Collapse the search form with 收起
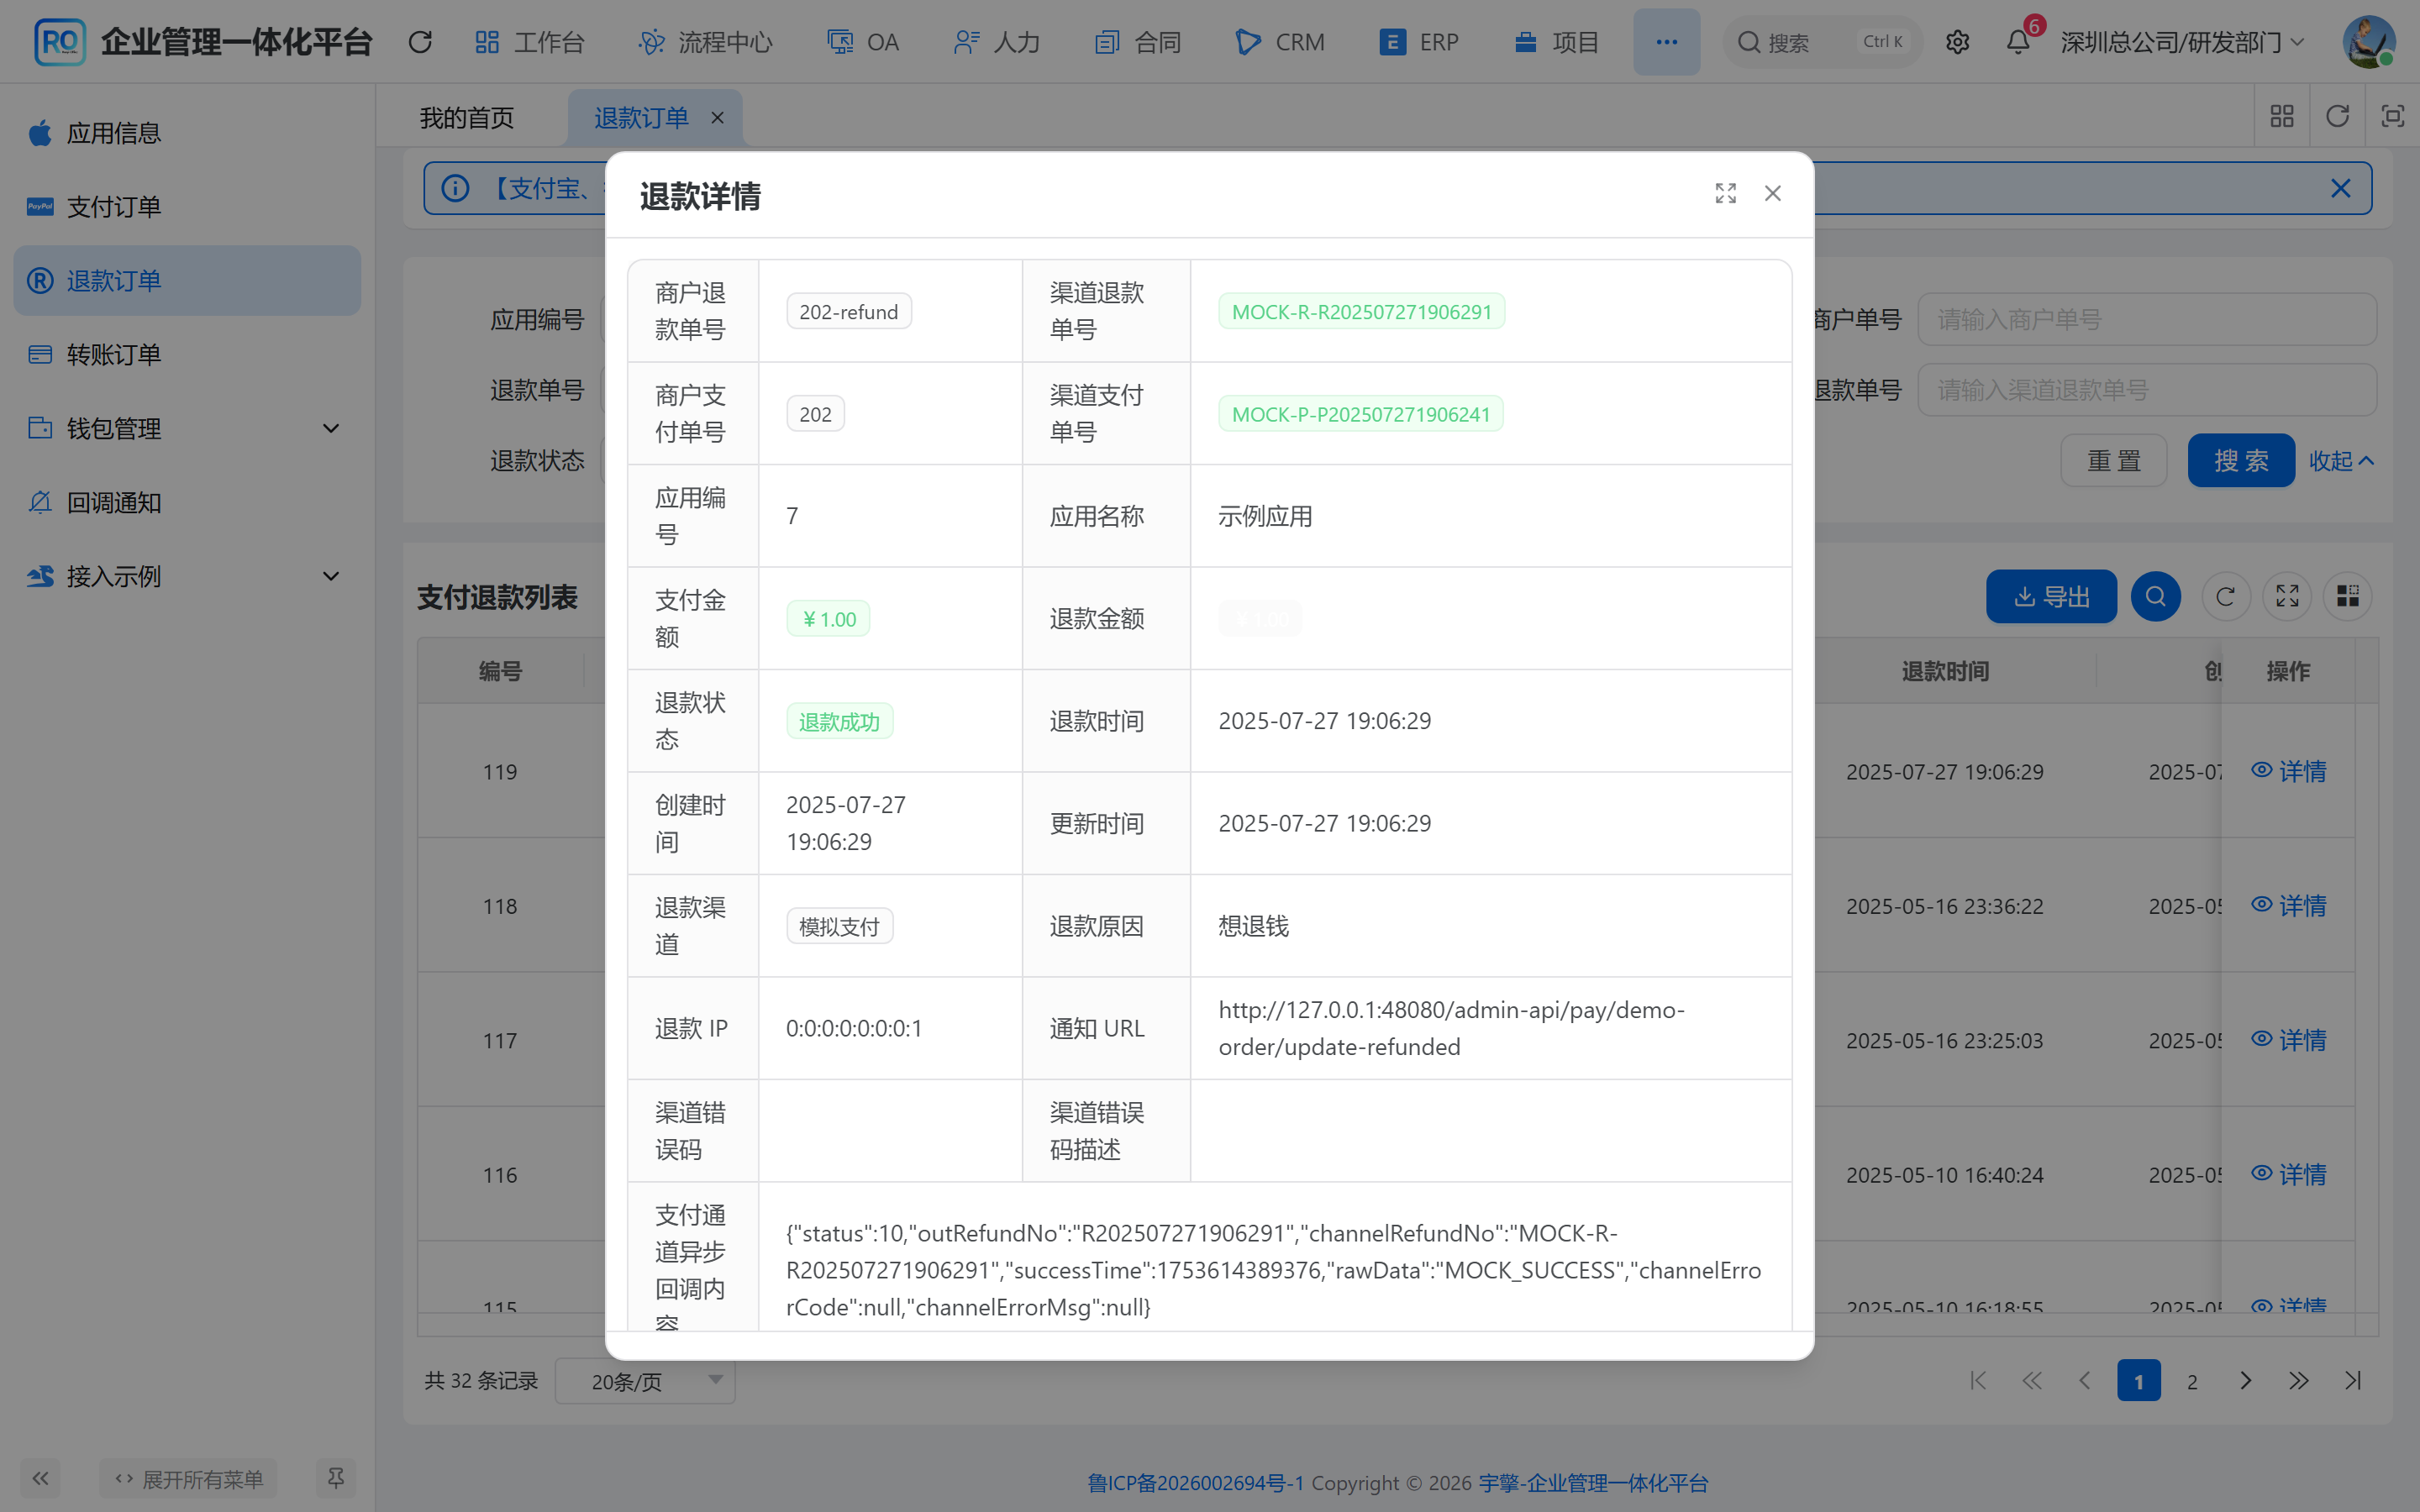 (x=2341, y=461)
